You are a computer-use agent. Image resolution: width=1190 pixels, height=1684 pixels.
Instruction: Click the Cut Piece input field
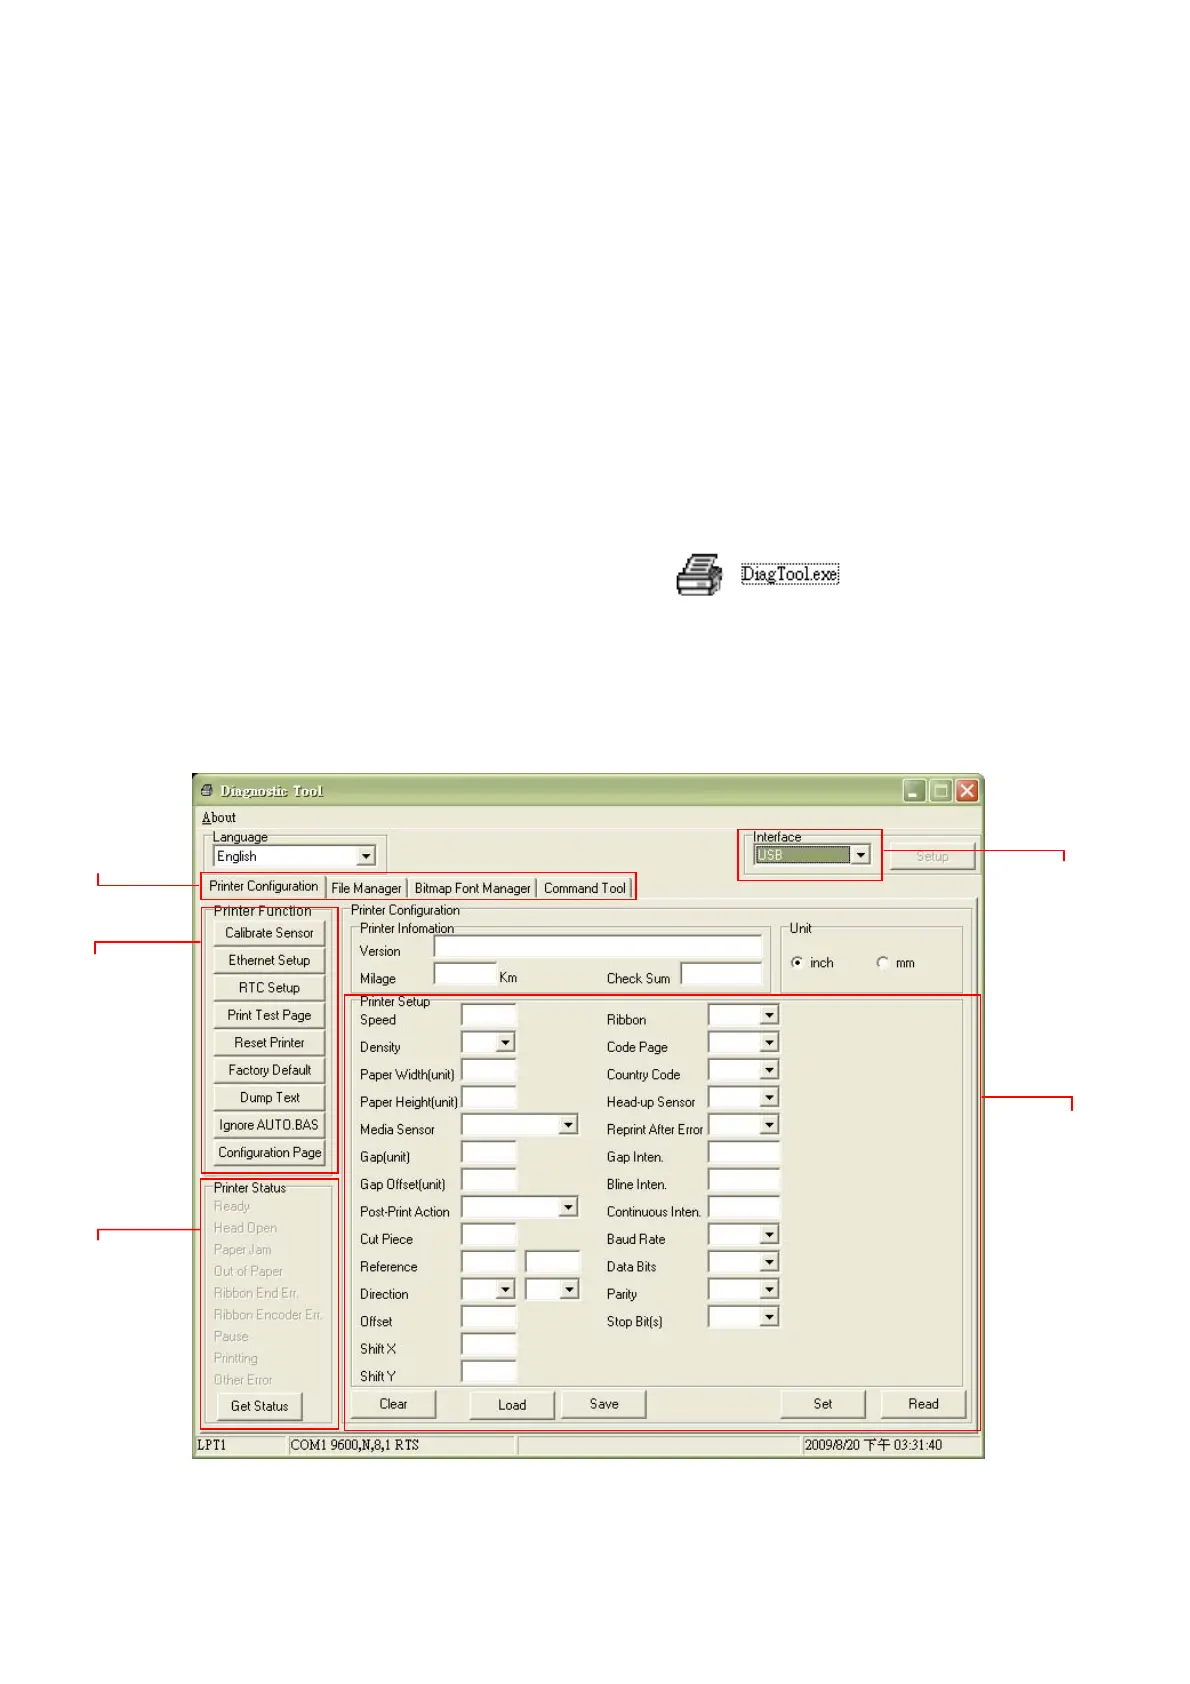point(489,1235)
